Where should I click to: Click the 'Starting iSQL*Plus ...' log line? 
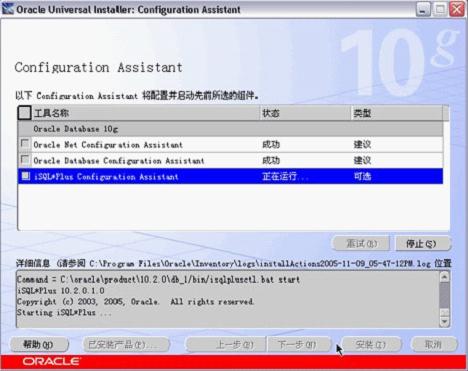pyautogui.click(x=64, y=313)
